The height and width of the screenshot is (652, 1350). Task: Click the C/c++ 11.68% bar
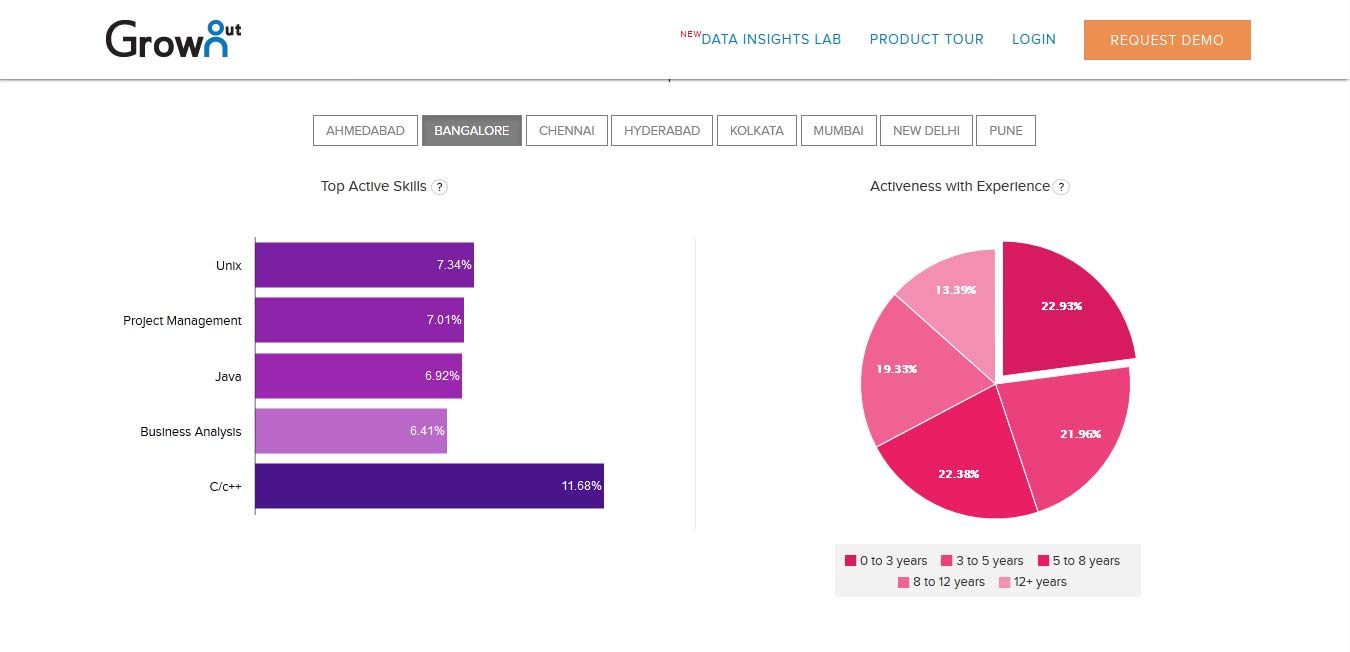click(429, 486)
